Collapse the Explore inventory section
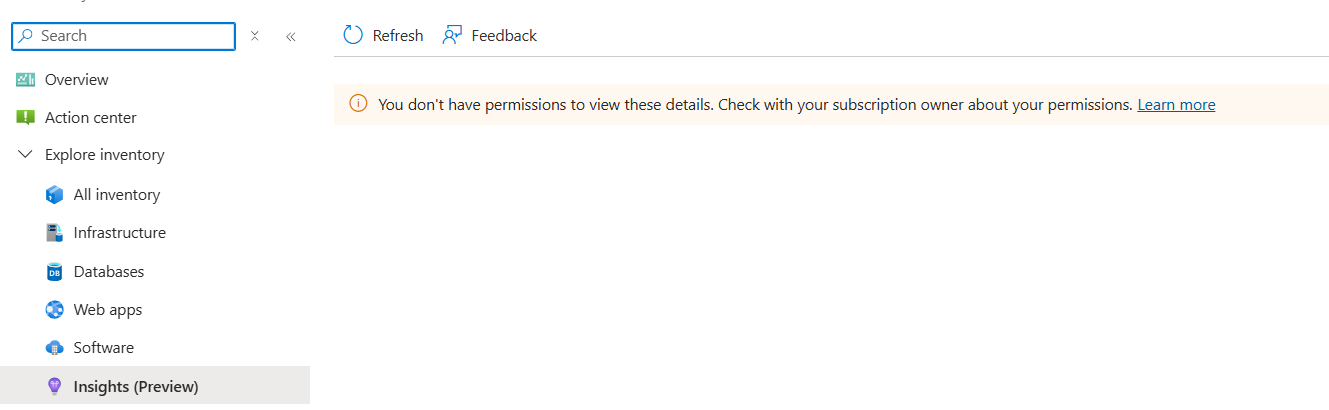Image resolution: width=1329 pixels, height=410 pixels. click(26, 155)
